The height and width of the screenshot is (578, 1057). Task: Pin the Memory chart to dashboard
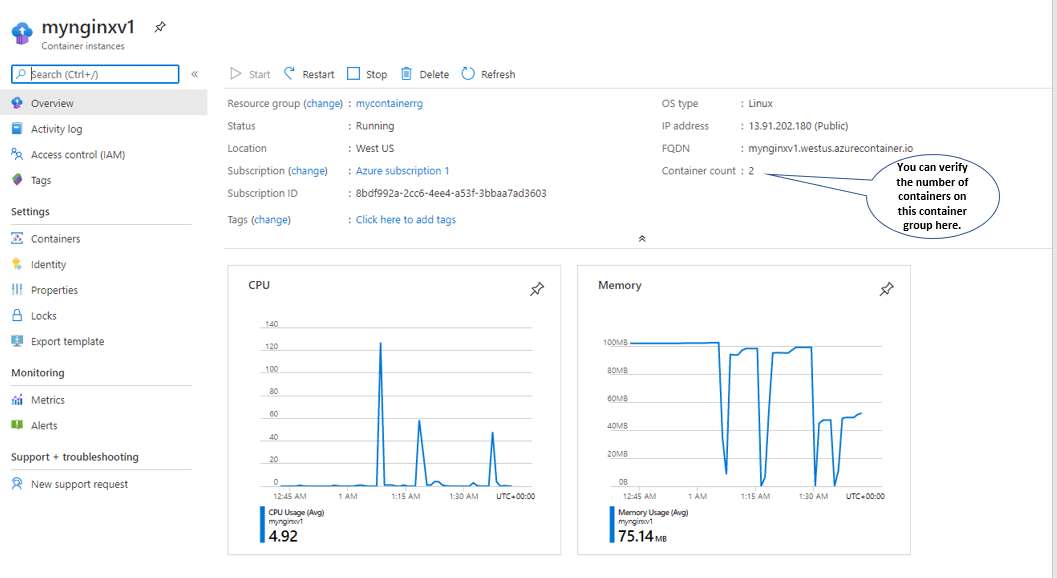click(x=886, y=289)
